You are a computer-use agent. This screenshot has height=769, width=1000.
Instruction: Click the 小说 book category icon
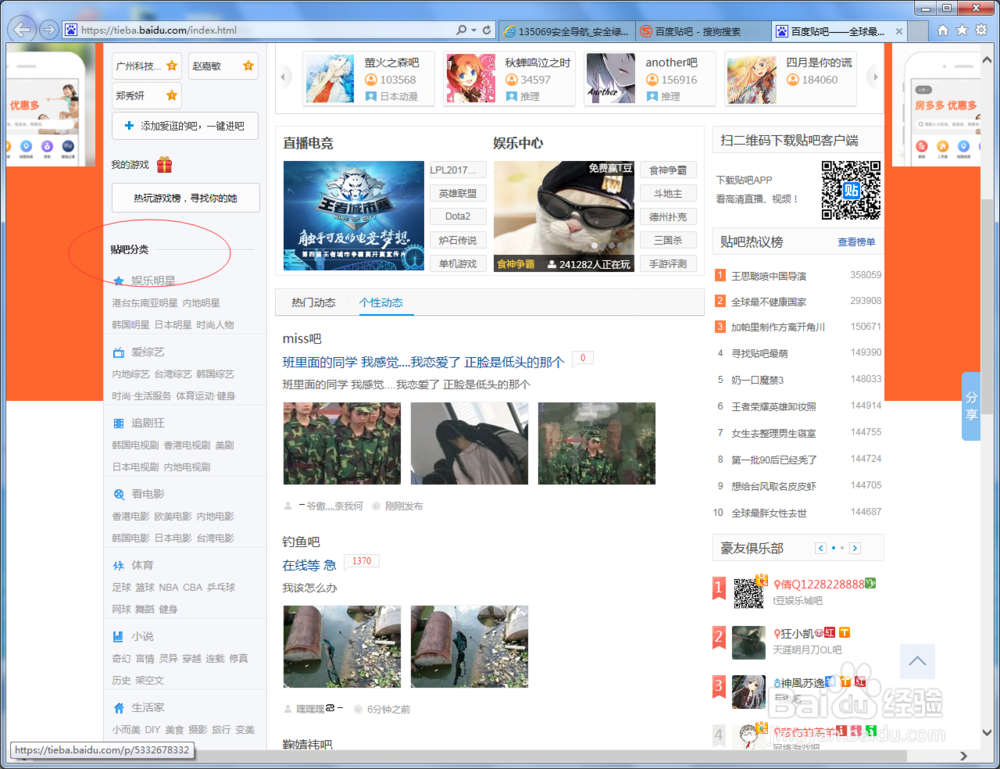119,636
